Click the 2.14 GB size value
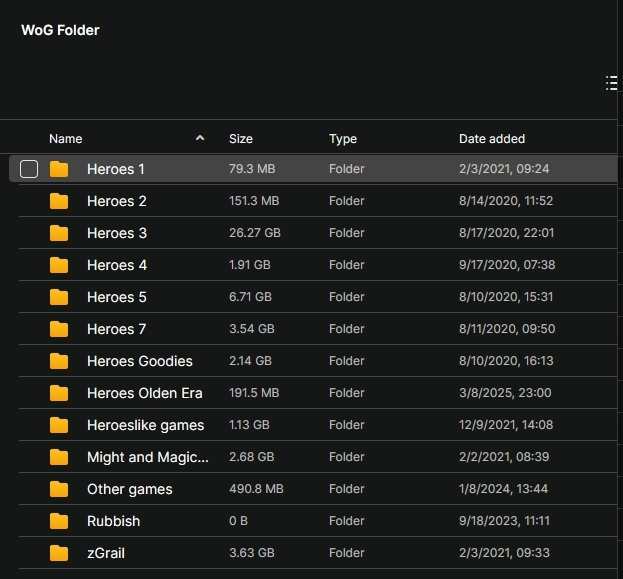The height and width of the screenshot is (579, 623). tap(250, 360)
